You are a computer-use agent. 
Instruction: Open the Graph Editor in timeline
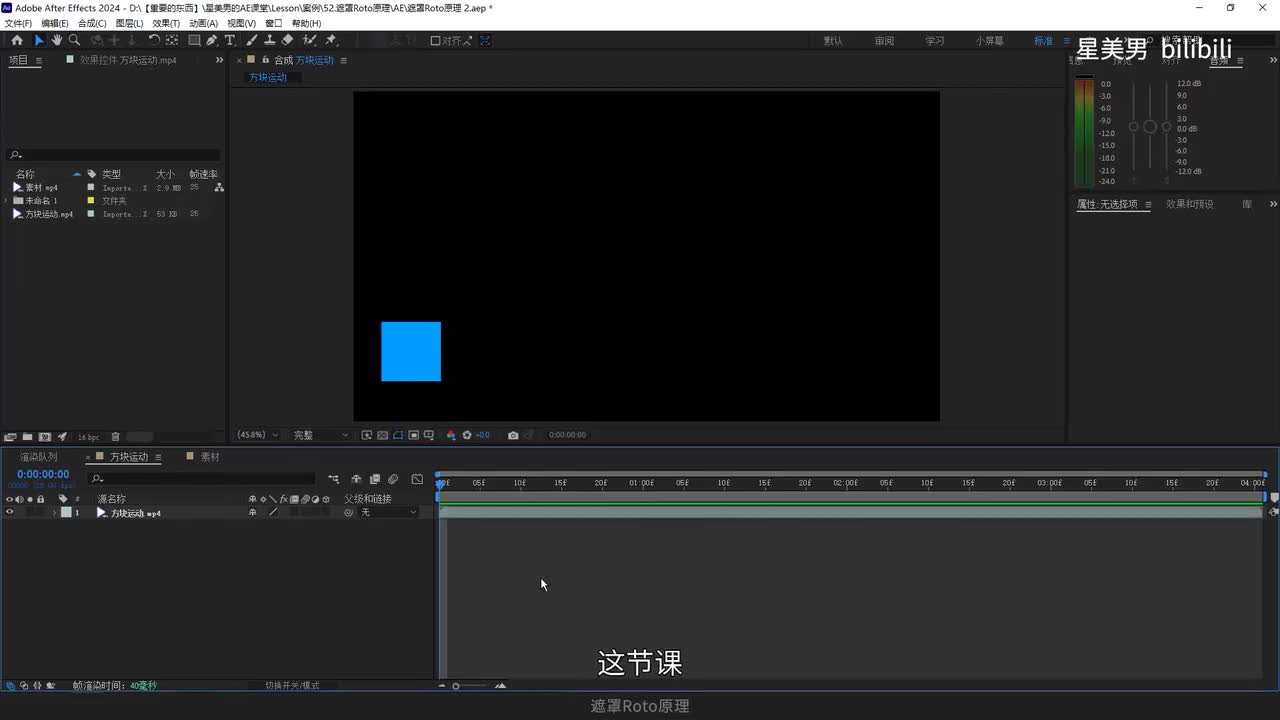(x=417, y=479)
